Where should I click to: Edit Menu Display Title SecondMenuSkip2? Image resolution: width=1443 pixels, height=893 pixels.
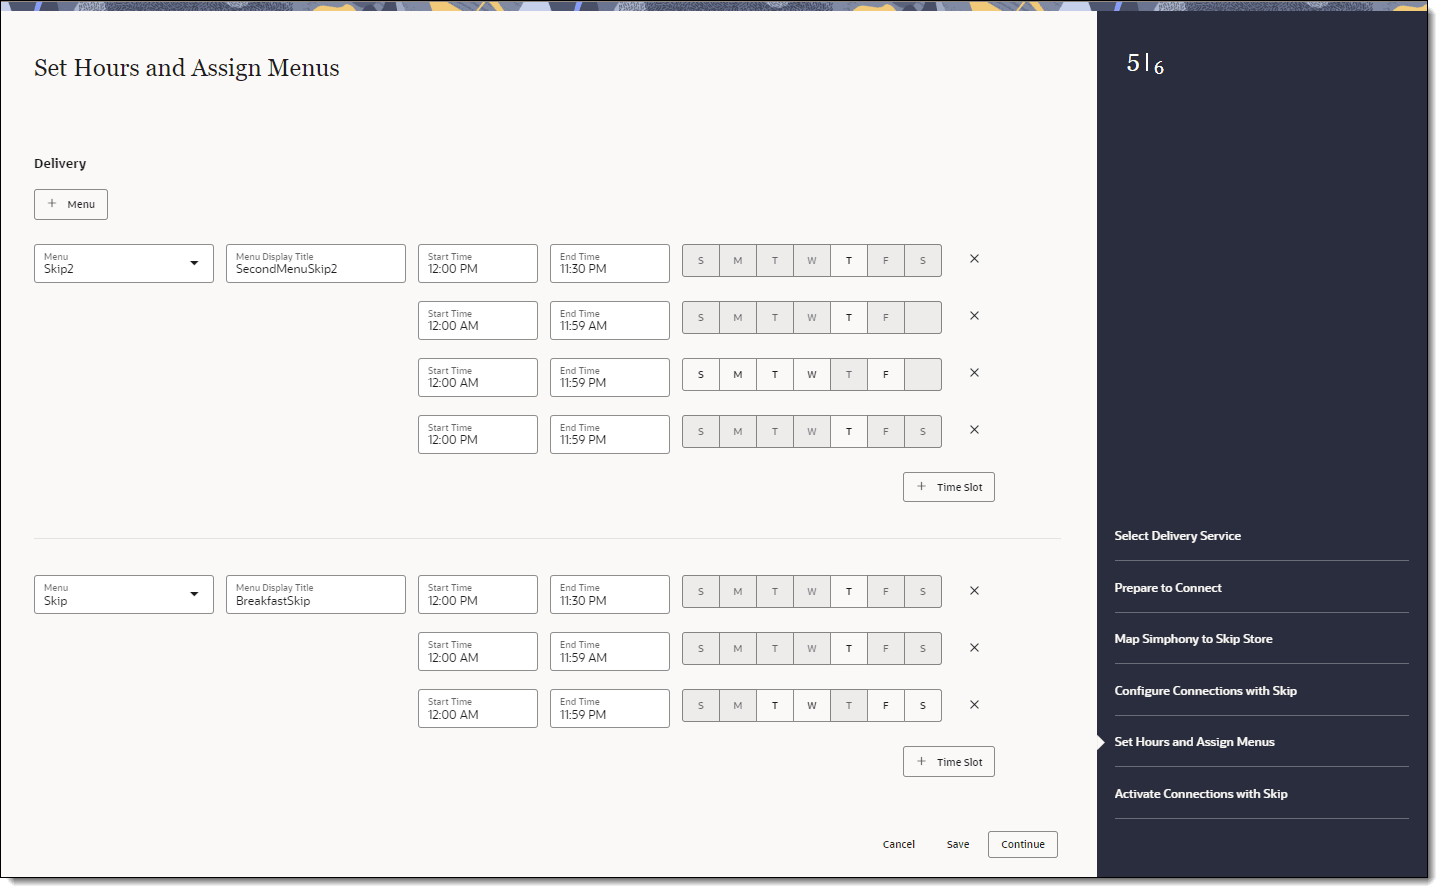(316, 264)
